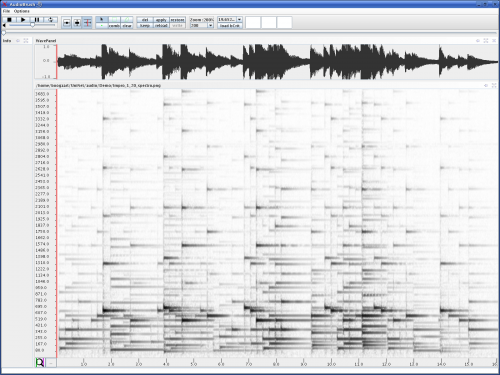500x375 pixels.
Task: Toggle red crosshair cursor tool
Action: (87, 23)
